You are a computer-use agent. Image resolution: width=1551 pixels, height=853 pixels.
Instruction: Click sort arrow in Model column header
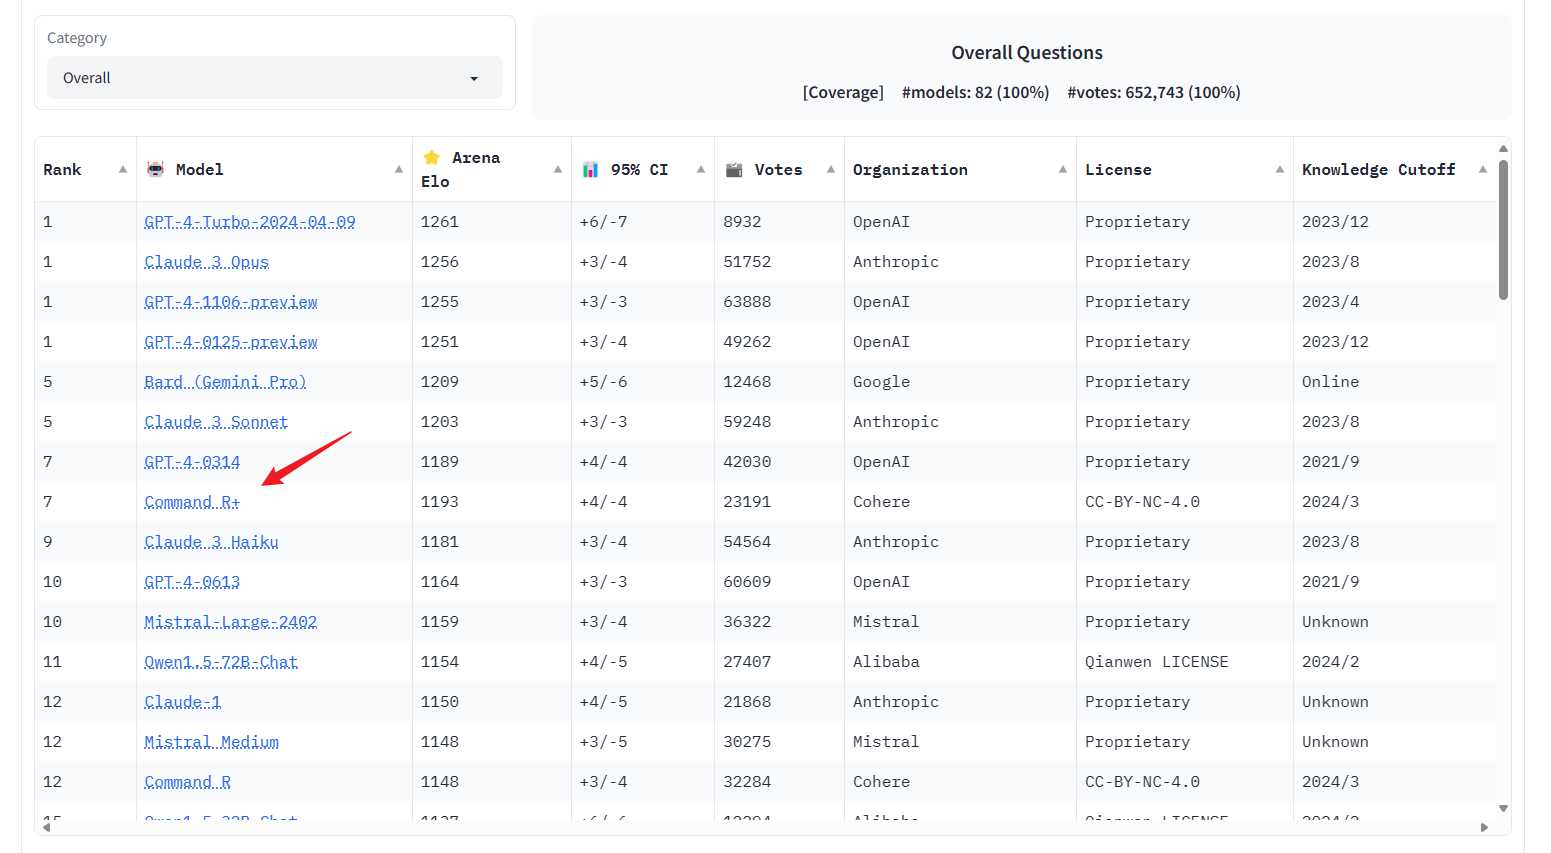pyautogui.click(x=399, y=169)
